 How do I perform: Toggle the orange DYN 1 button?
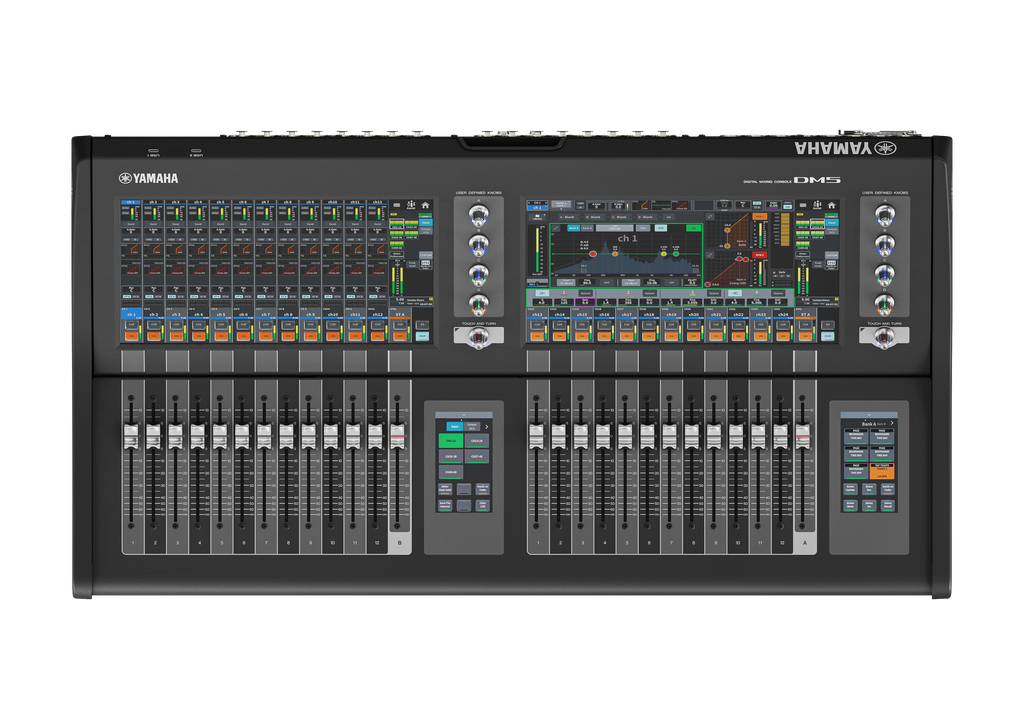click(760, 216)
